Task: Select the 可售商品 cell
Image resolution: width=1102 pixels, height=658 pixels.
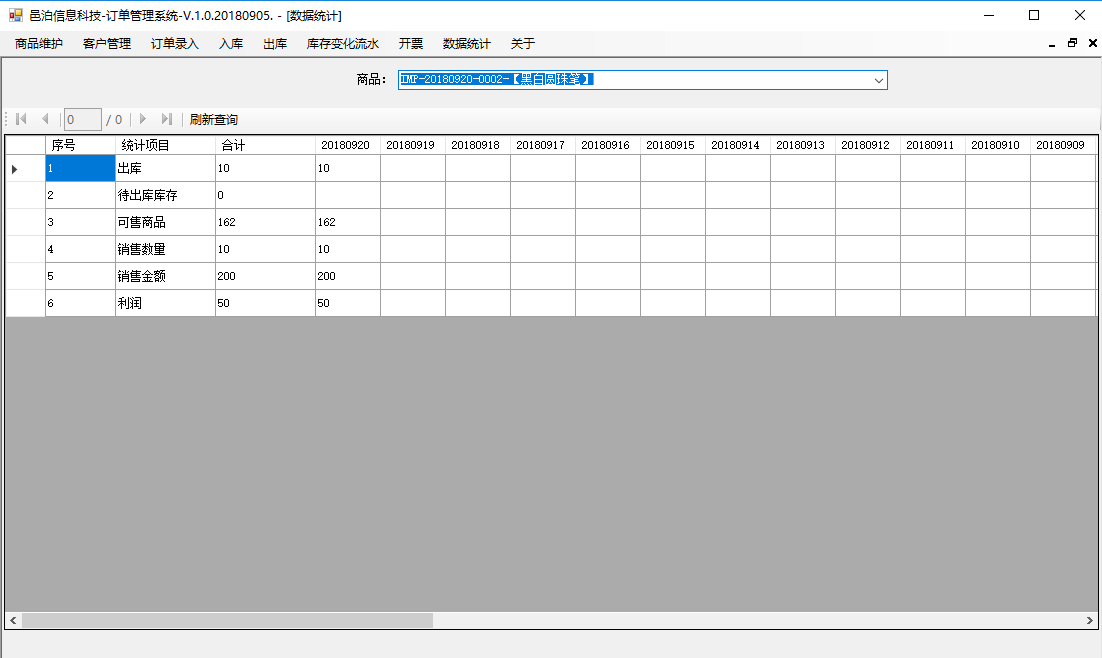Action: [x=165, y=222]
